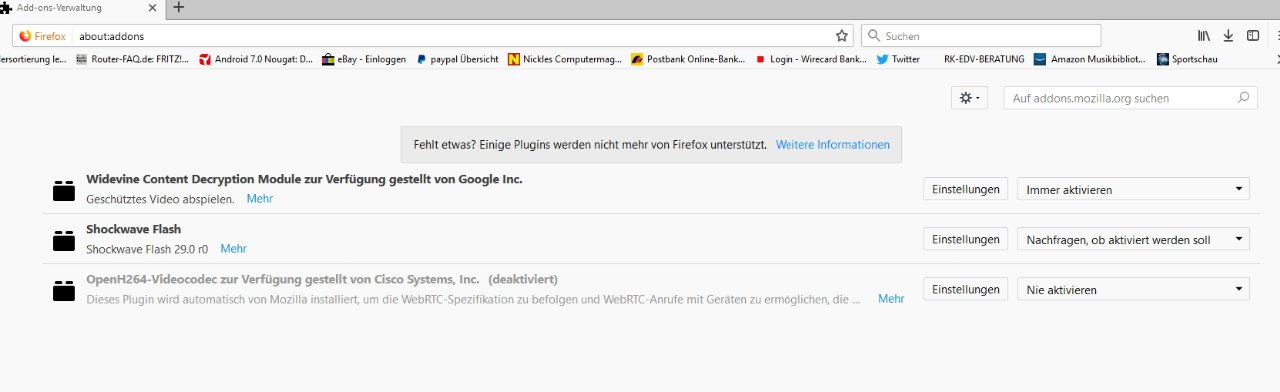
Task: Select the Add-ons-Verwaltung tab
Action: tap(82, 7)
